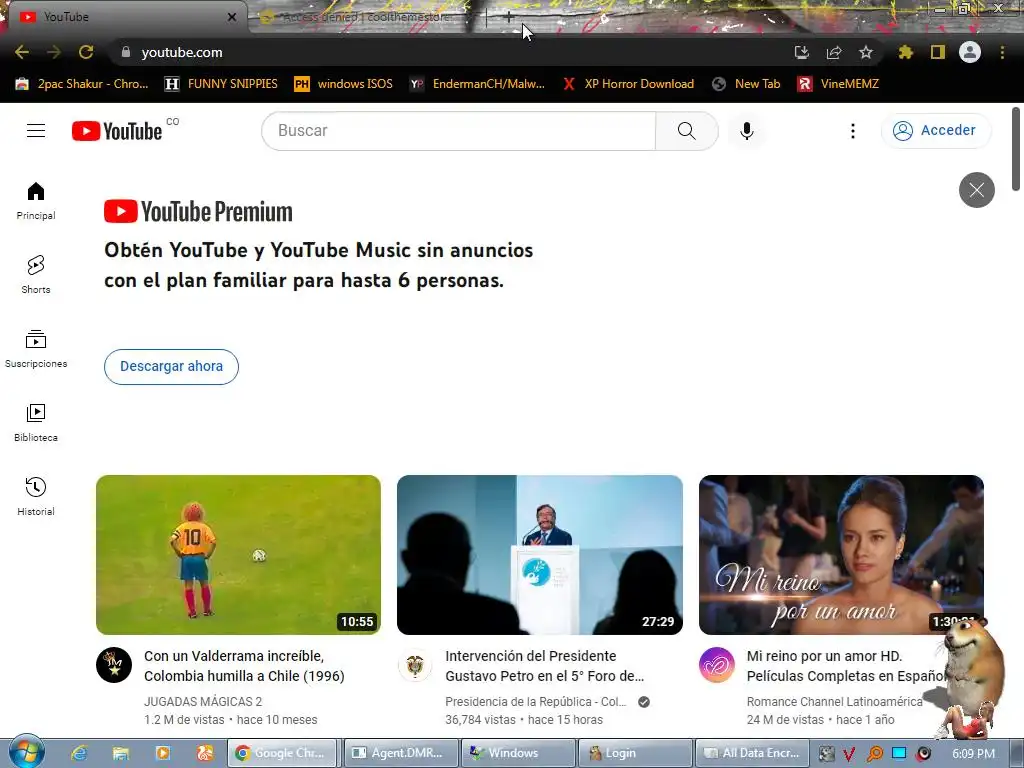Viewport: 1024px width, 768px height.
Task: Click the Acceder sign-in button
Action: point(935,131)
